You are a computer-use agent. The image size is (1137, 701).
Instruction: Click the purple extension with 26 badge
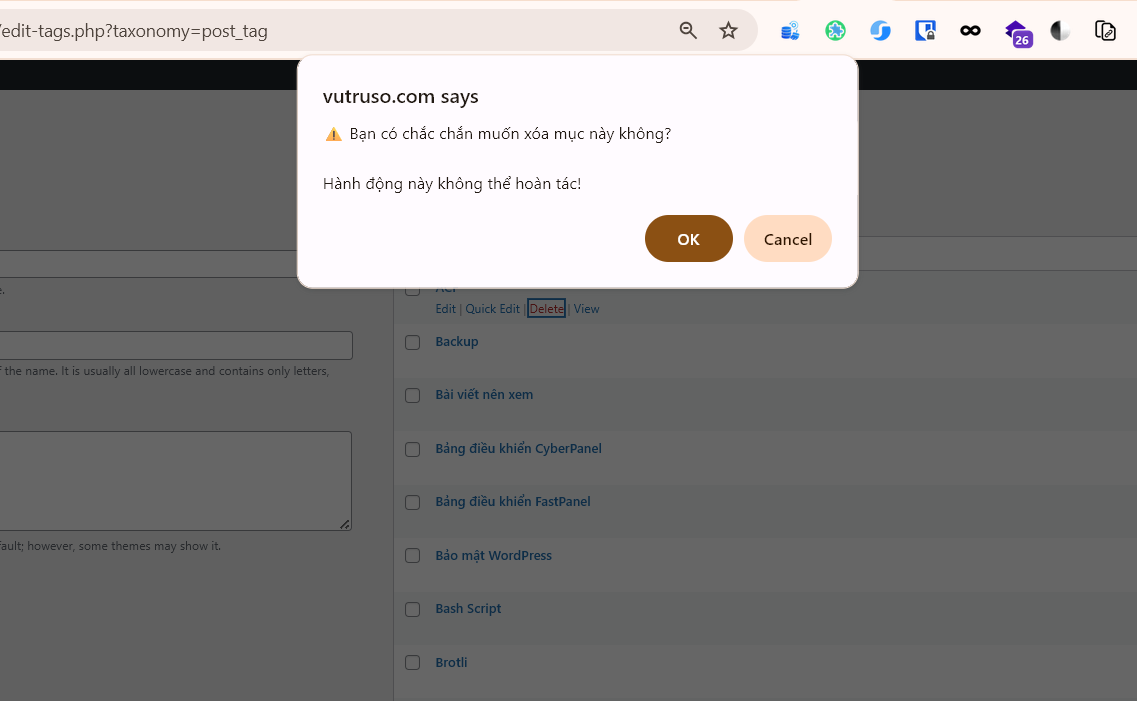click(1016, 32)
